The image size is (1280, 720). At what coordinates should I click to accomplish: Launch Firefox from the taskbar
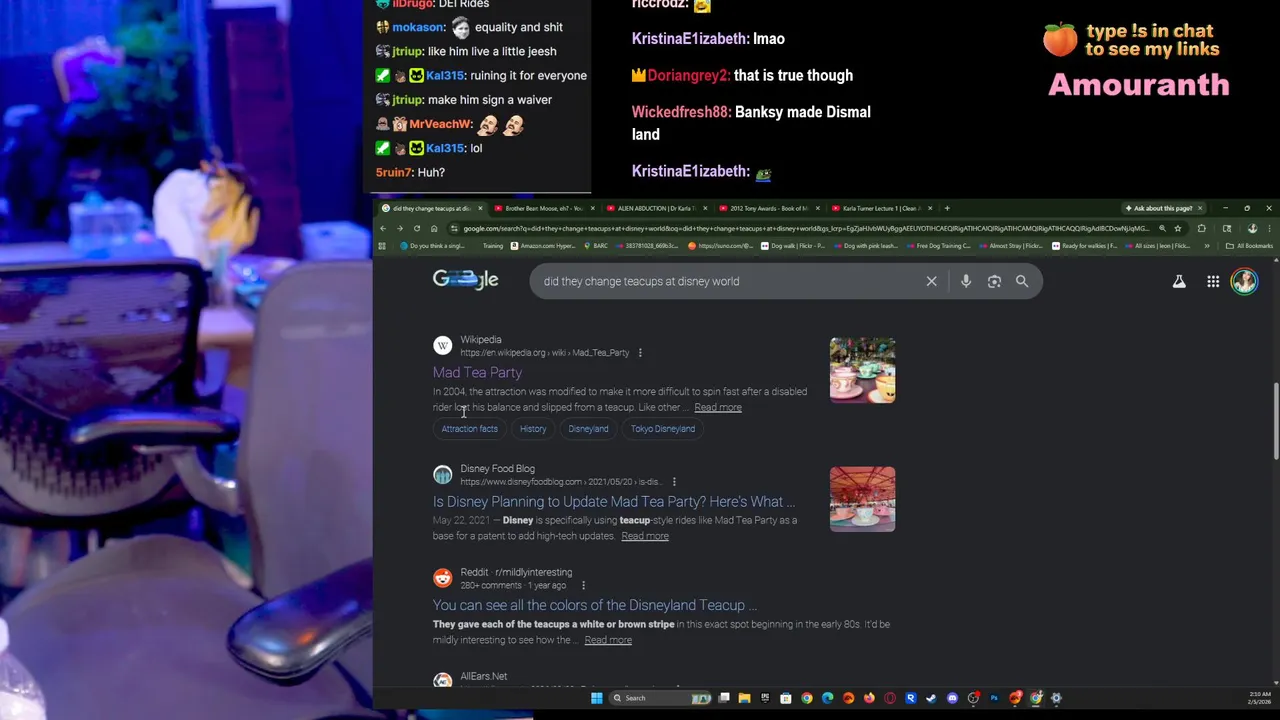[869, 698]
